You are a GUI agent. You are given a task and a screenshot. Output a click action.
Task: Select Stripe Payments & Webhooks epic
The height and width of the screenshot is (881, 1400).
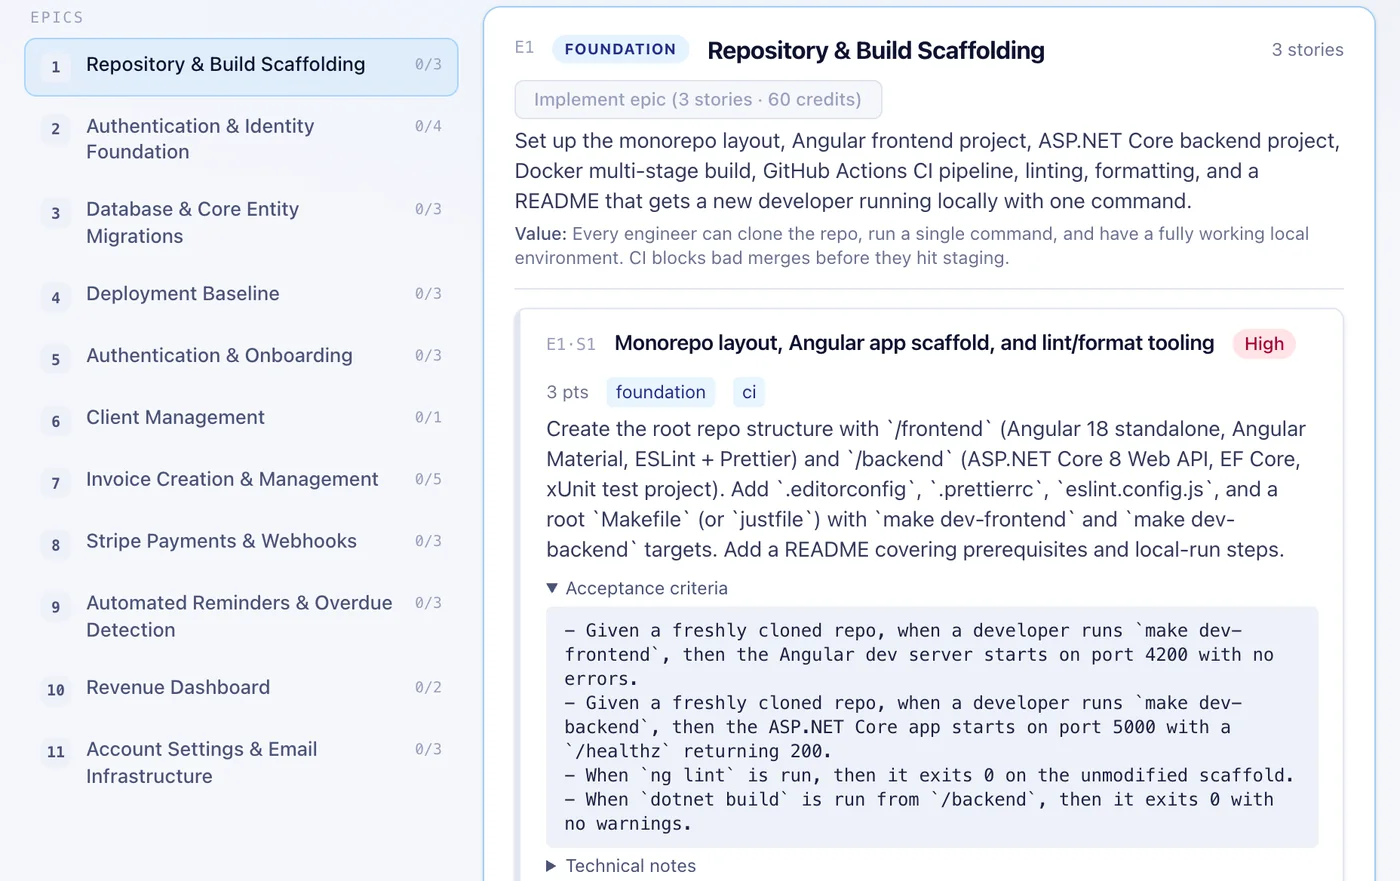point(241,543)
